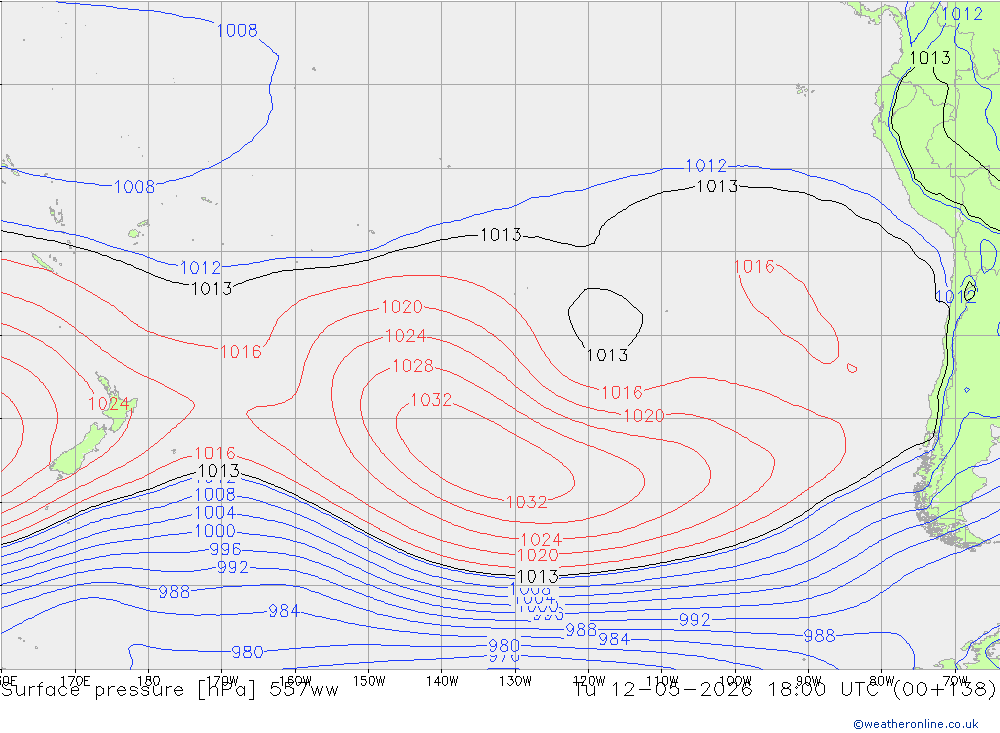Click the 150W longitude label
The width and height of the screenshot is (1000, 733).
[x=369, y=681]
